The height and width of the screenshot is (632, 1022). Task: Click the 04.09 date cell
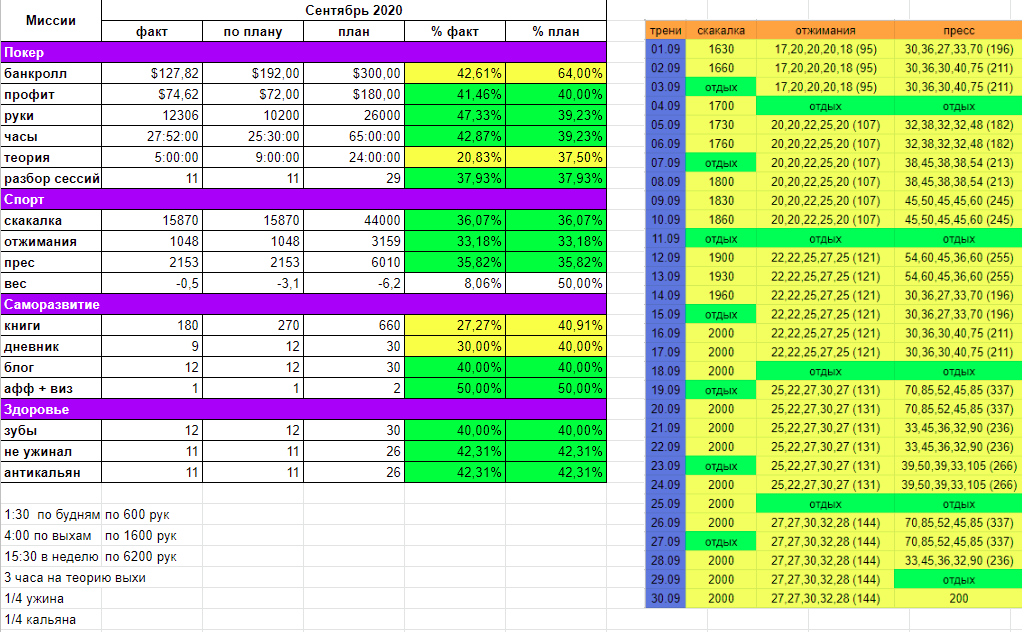pyautogui.click(x=665, y=106)
